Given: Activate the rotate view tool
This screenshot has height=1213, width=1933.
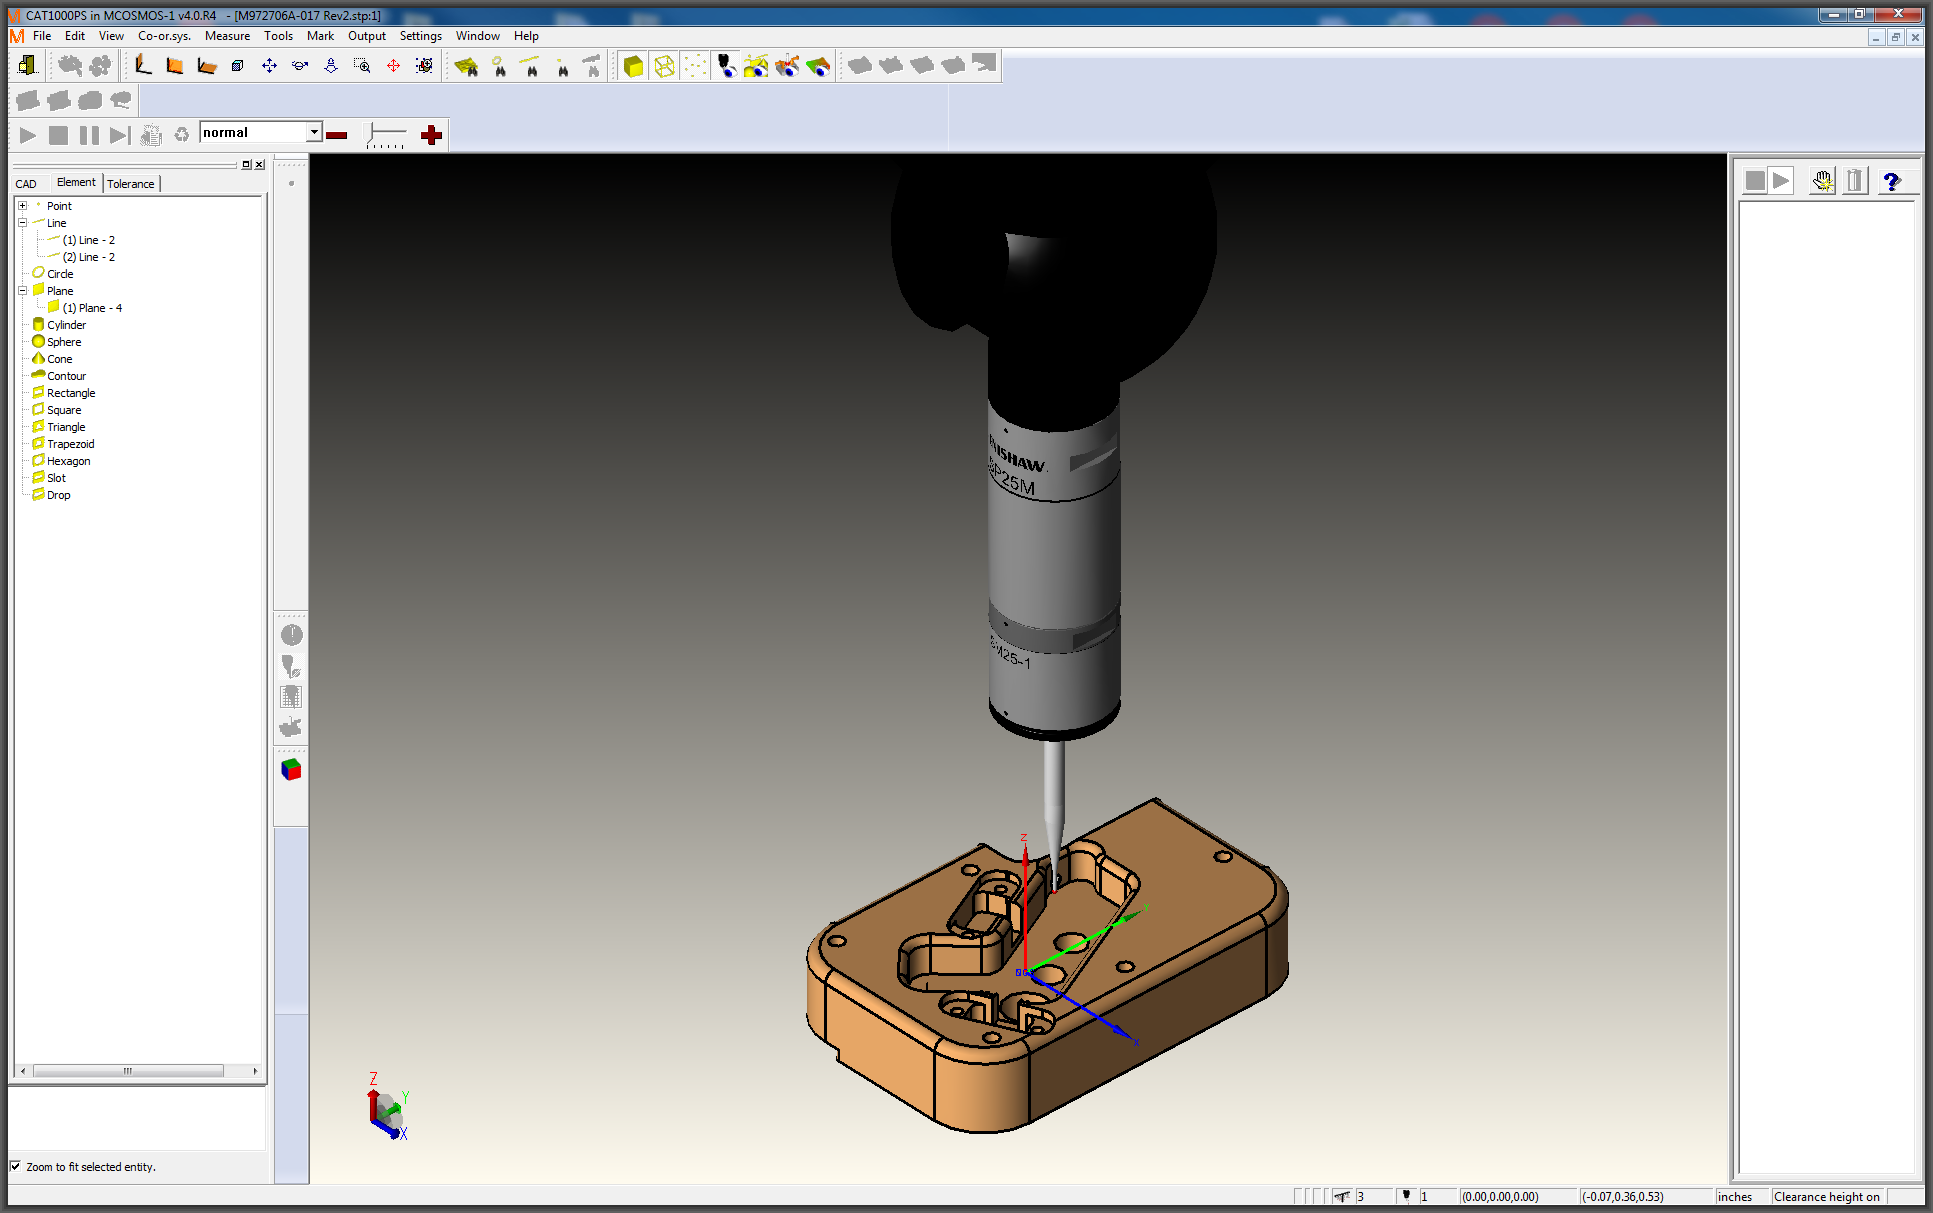Looking at the screenshot, I should (x=300, y=66).
